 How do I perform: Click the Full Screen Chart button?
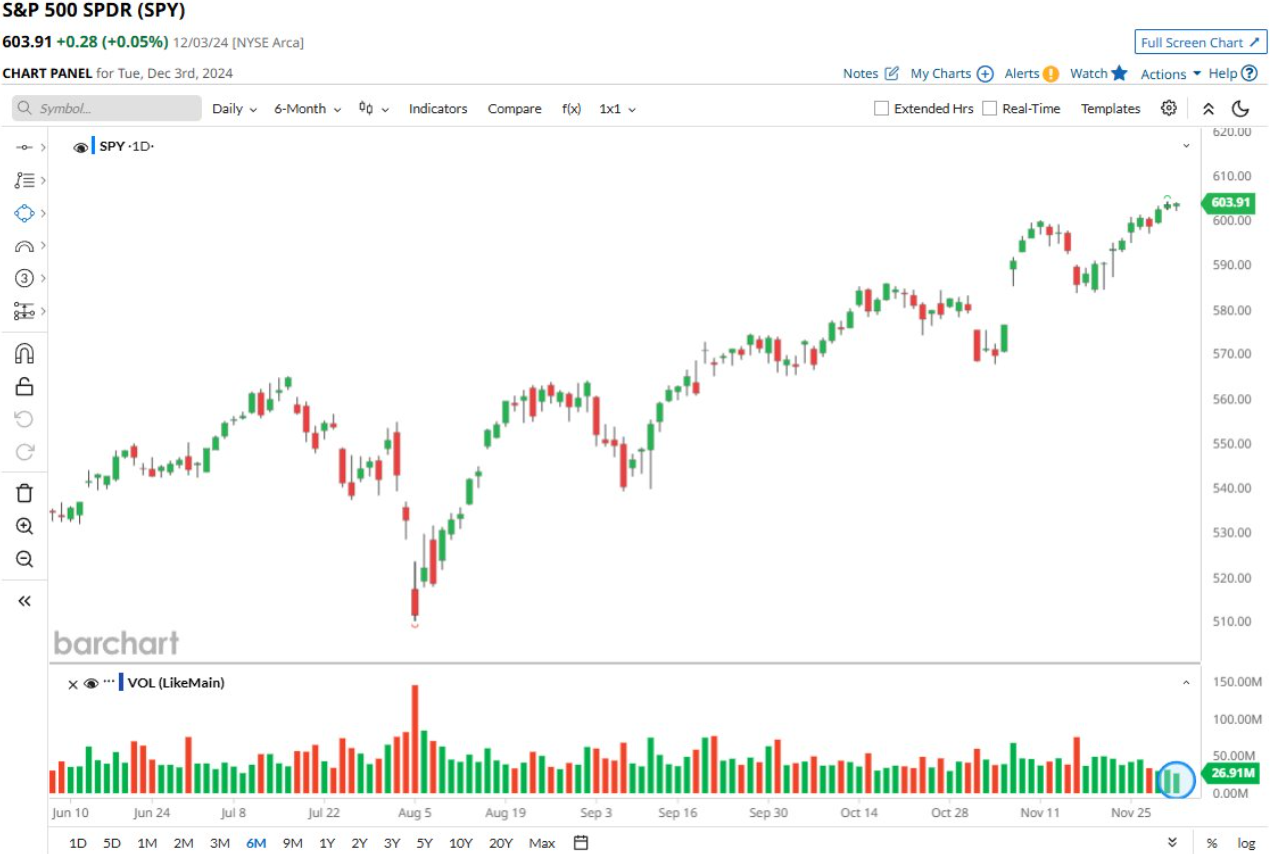click(1200, 43)
